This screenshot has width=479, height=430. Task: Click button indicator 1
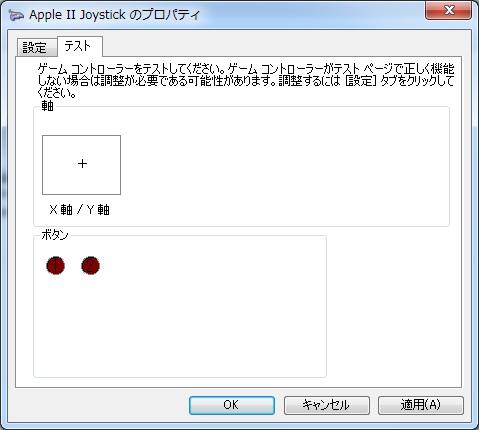tap(56, 266)
